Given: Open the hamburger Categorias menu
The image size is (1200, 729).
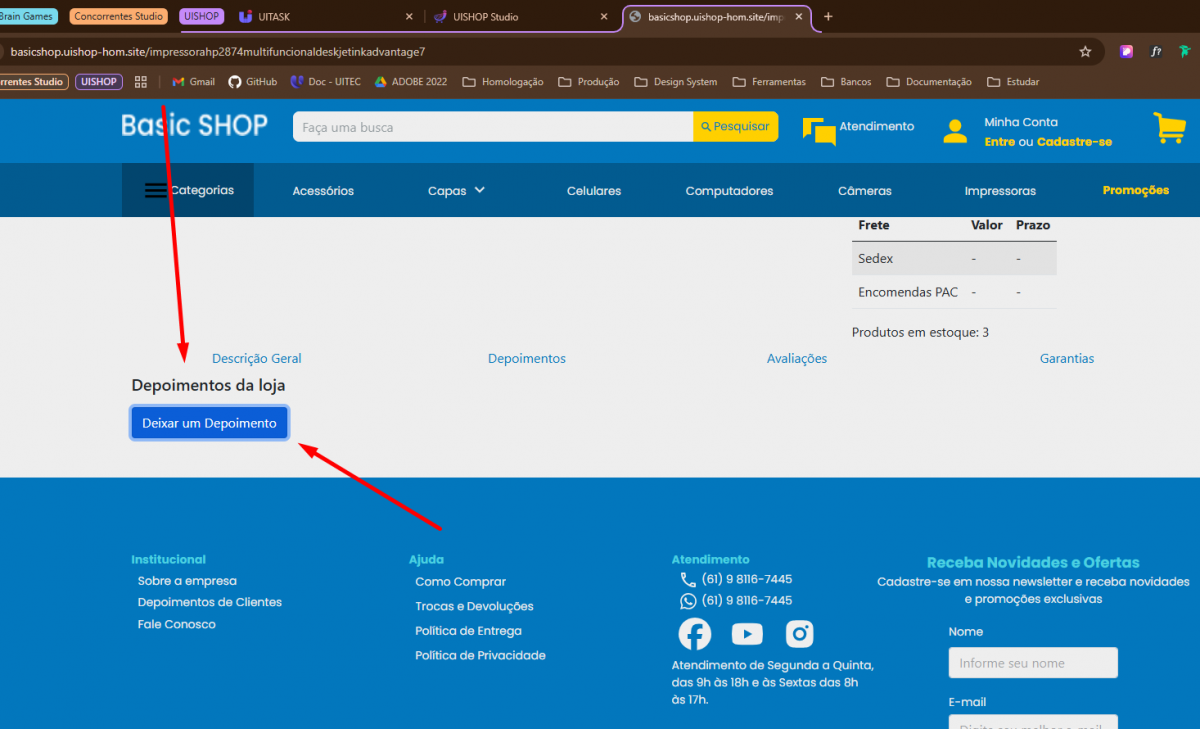Looking at the screenshot, I should point(156,190).
